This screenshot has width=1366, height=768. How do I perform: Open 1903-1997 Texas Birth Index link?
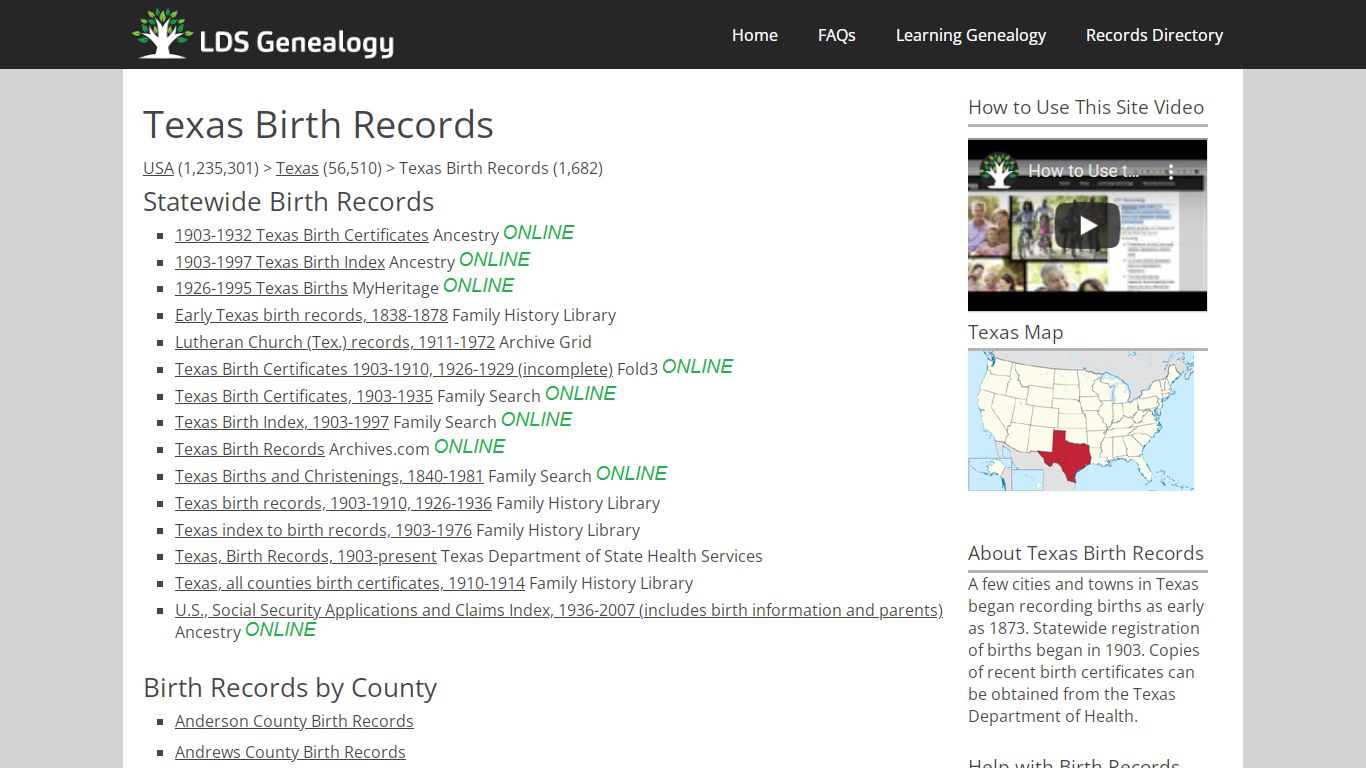[280, 262]
